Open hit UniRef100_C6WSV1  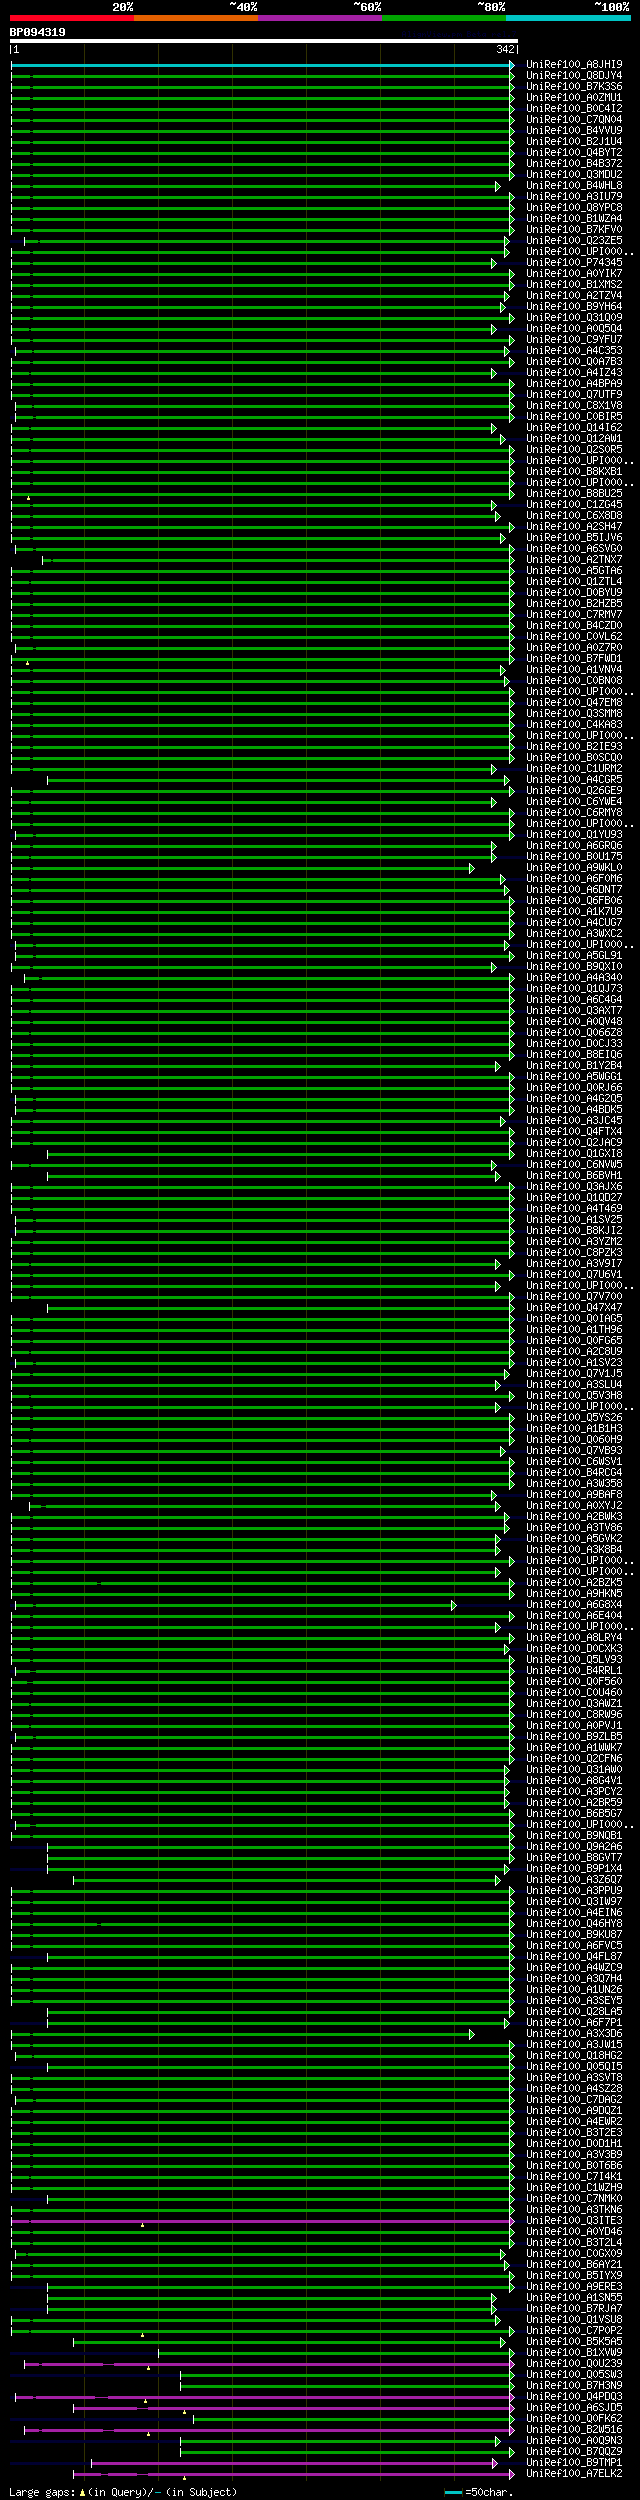(574, 1462)
